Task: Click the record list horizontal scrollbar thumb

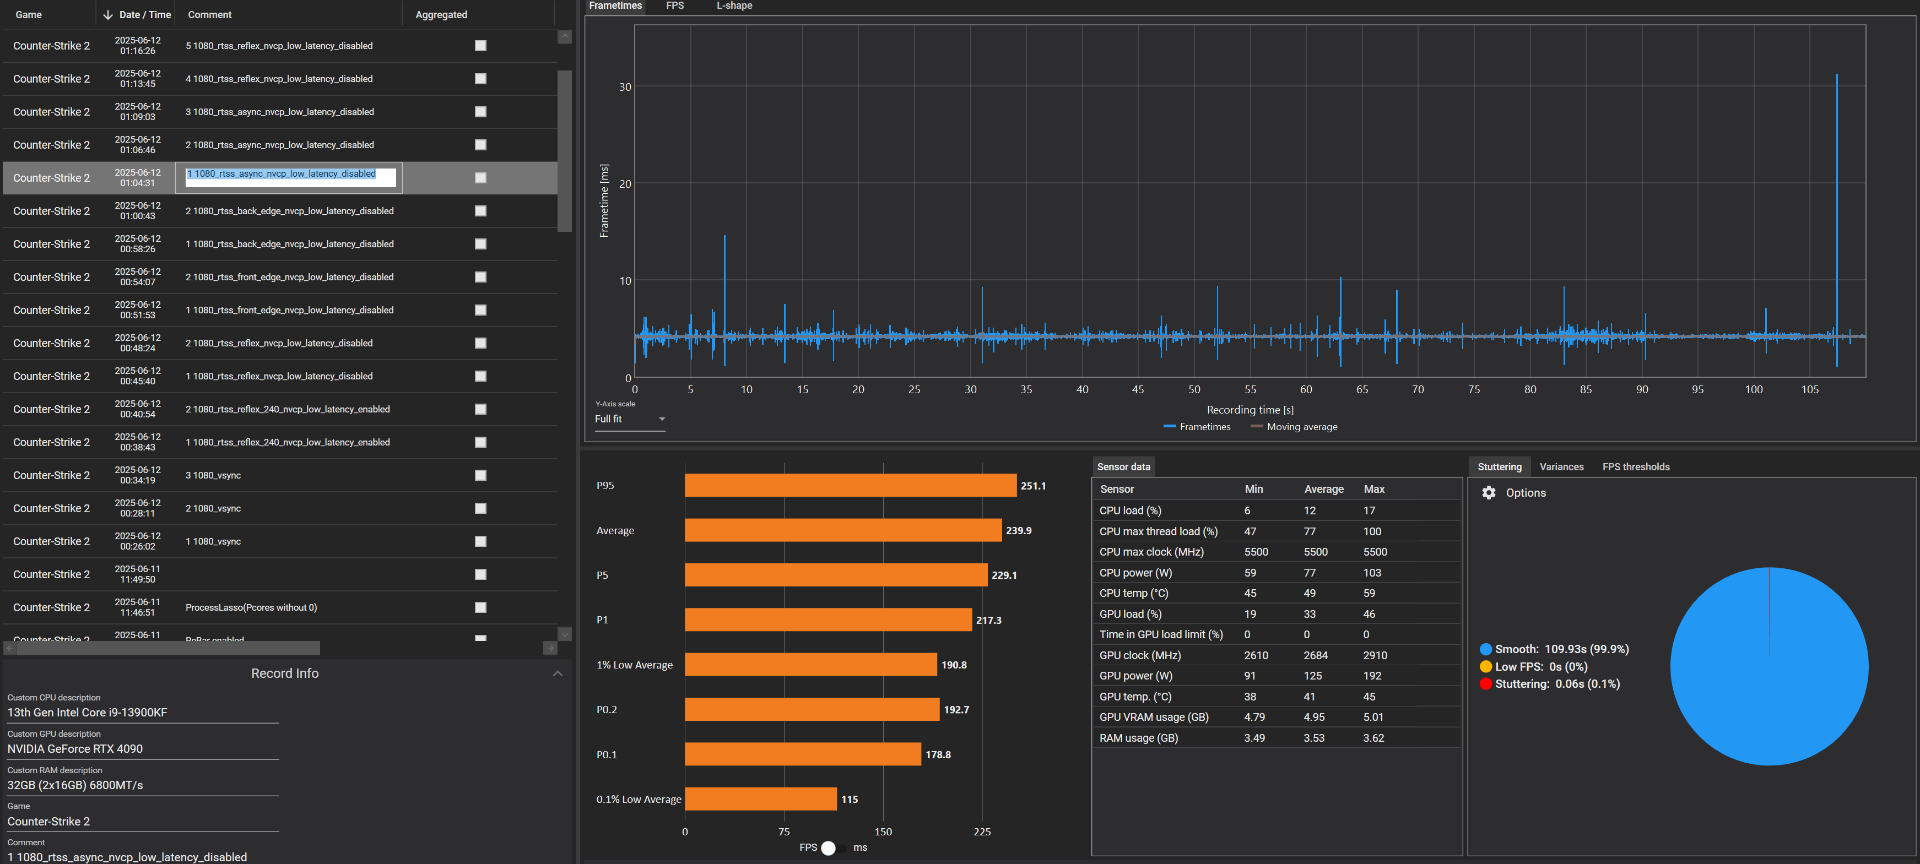Action: [x=167, y=648]
